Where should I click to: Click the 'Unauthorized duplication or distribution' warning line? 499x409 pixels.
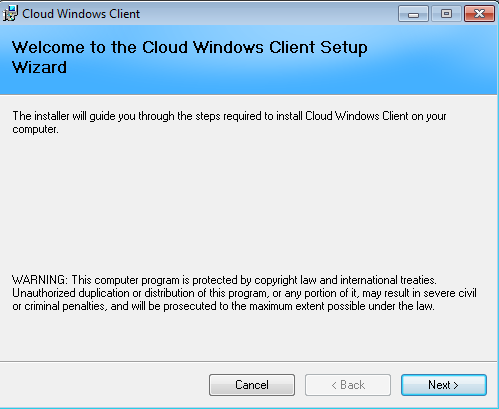click(x=244, y=293)
